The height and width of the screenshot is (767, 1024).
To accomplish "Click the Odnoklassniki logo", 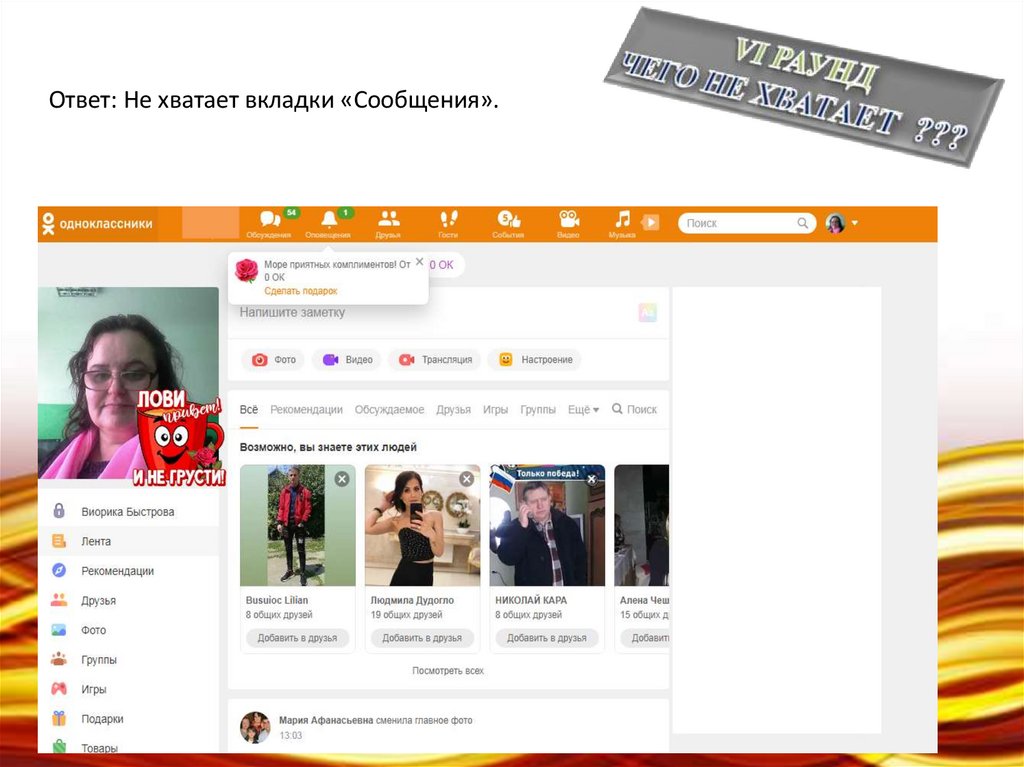I will (x=97, y=223).
